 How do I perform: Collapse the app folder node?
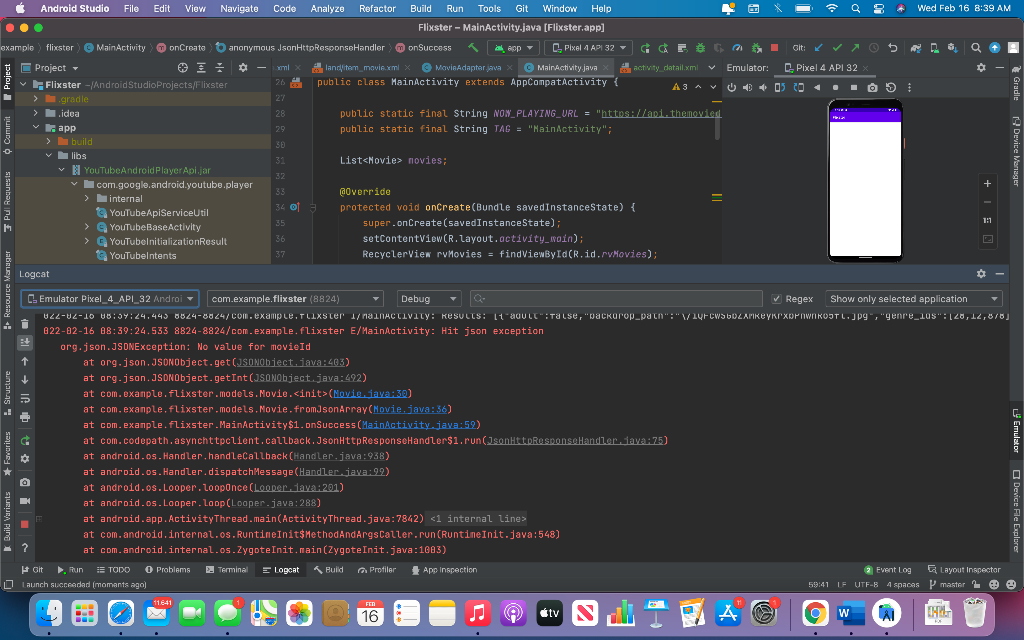coord(36,127)
